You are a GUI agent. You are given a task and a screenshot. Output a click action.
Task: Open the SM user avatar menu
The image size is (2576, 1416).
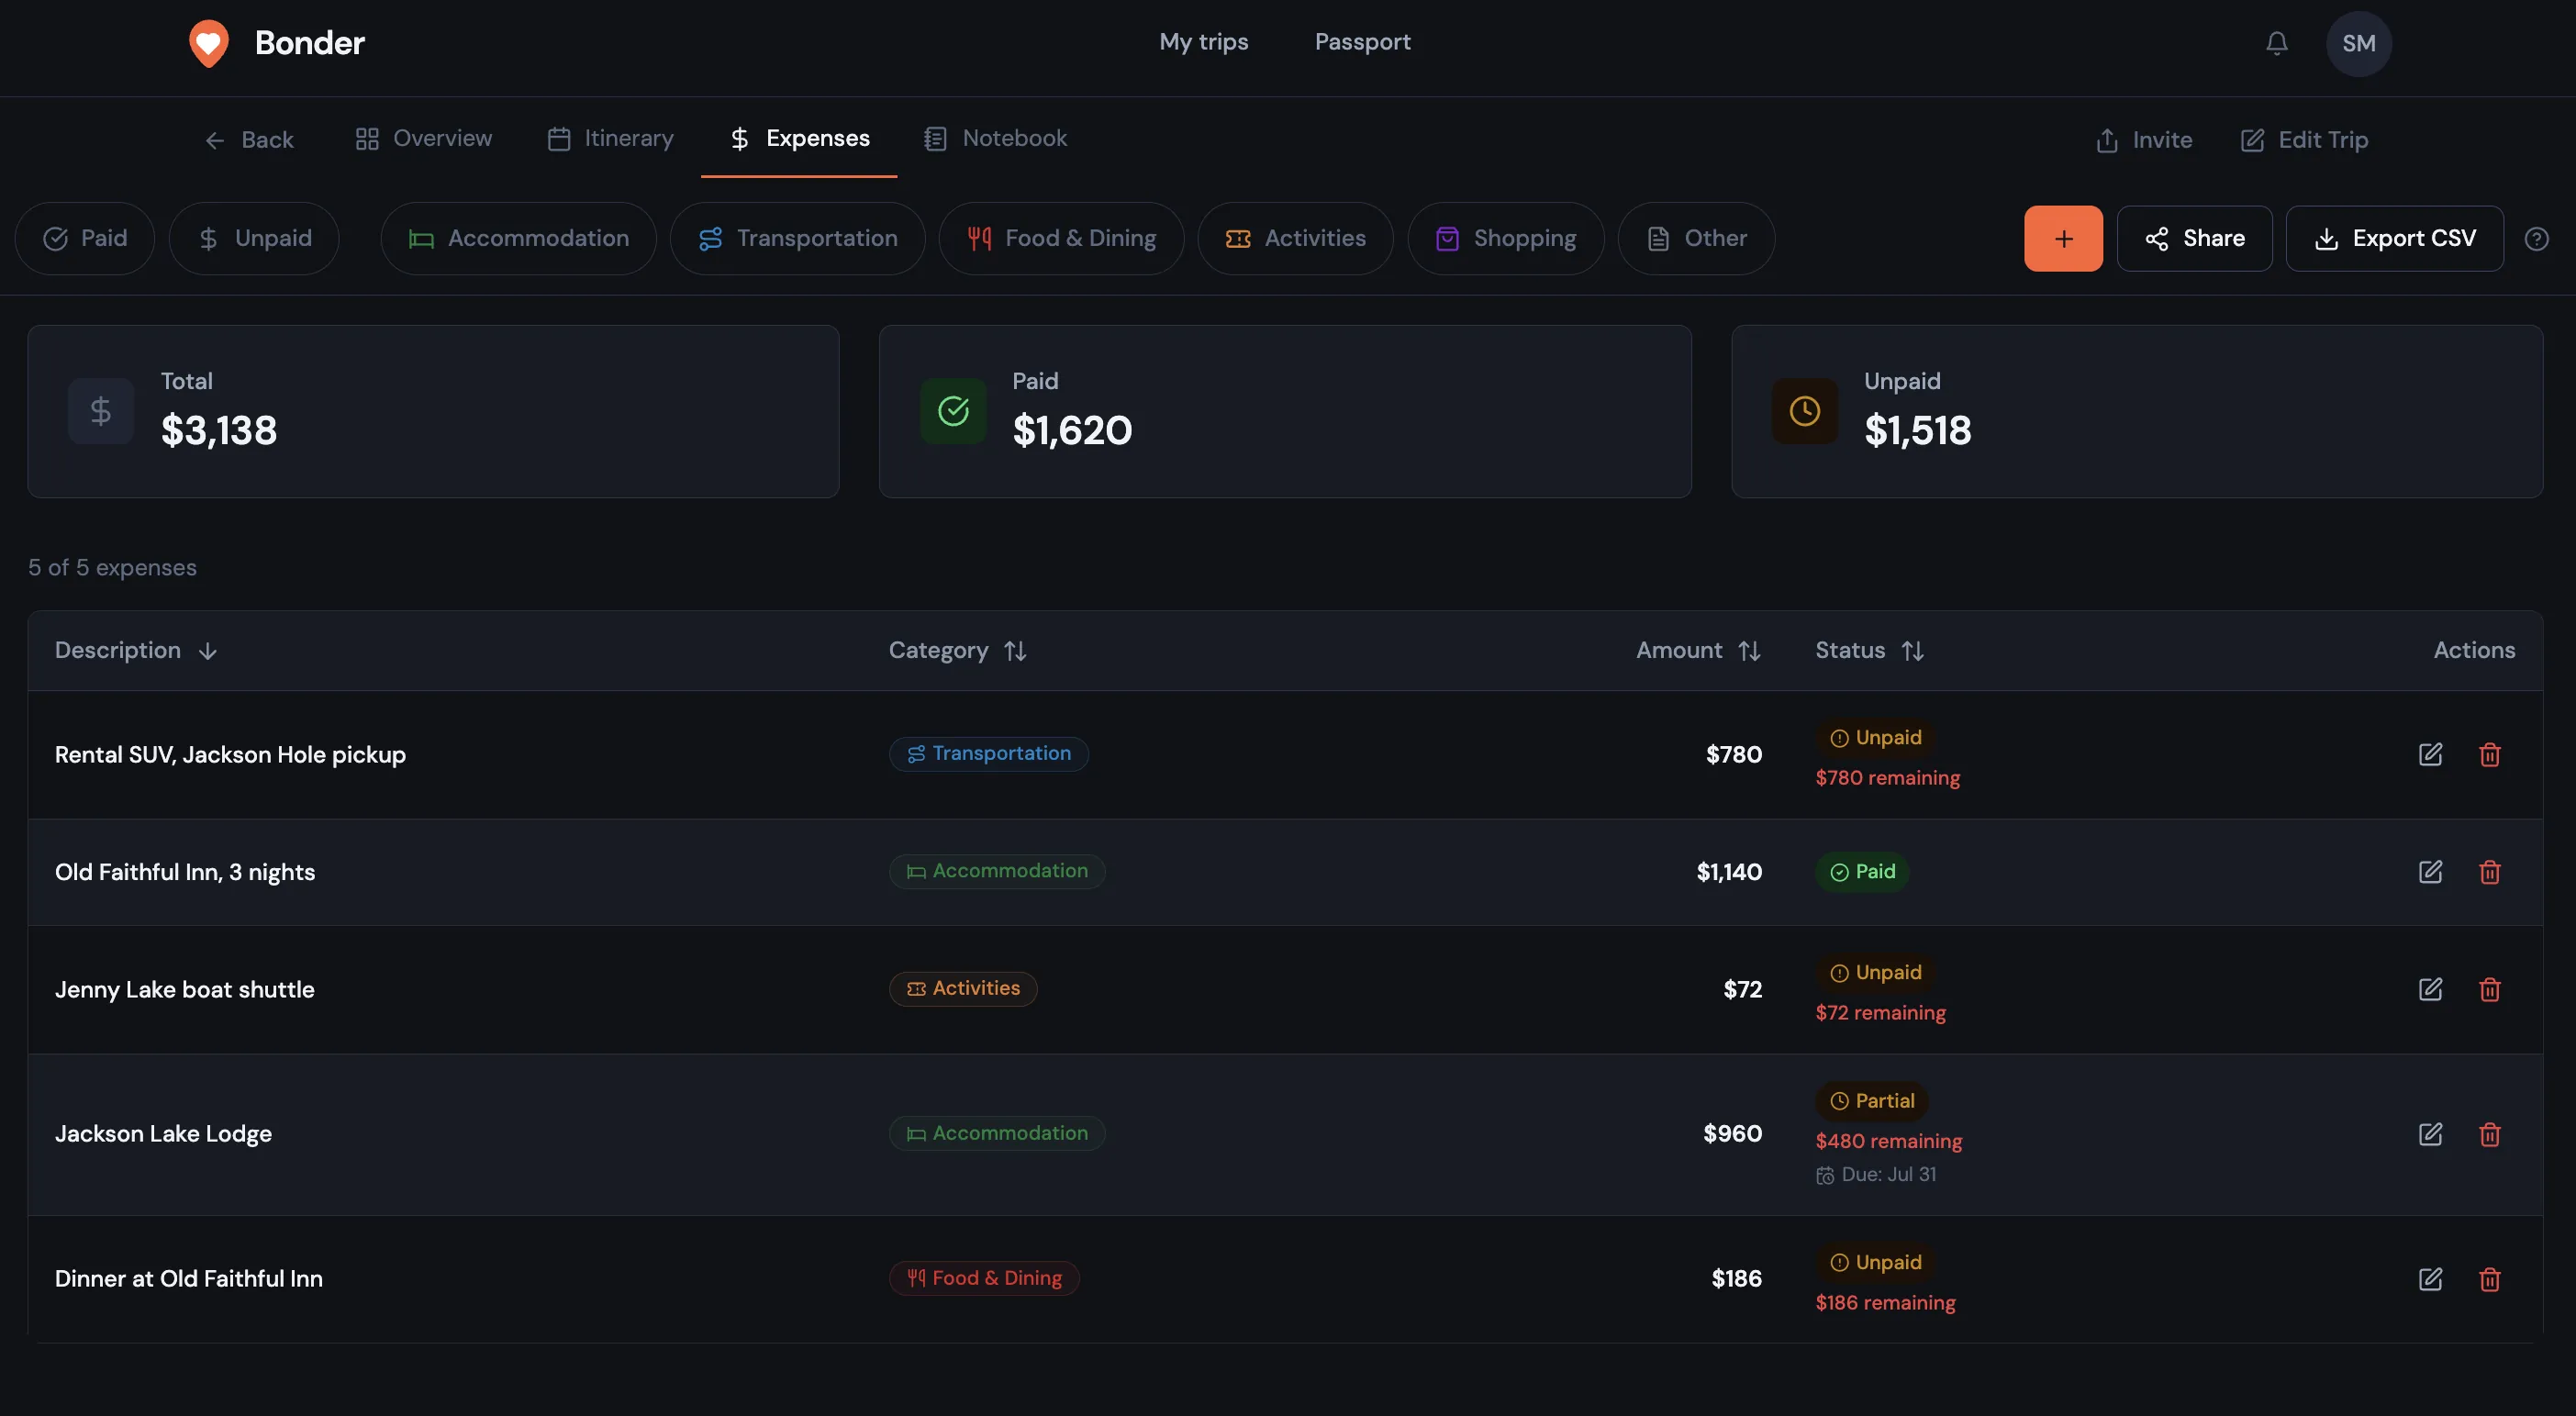coord(2358,43)
